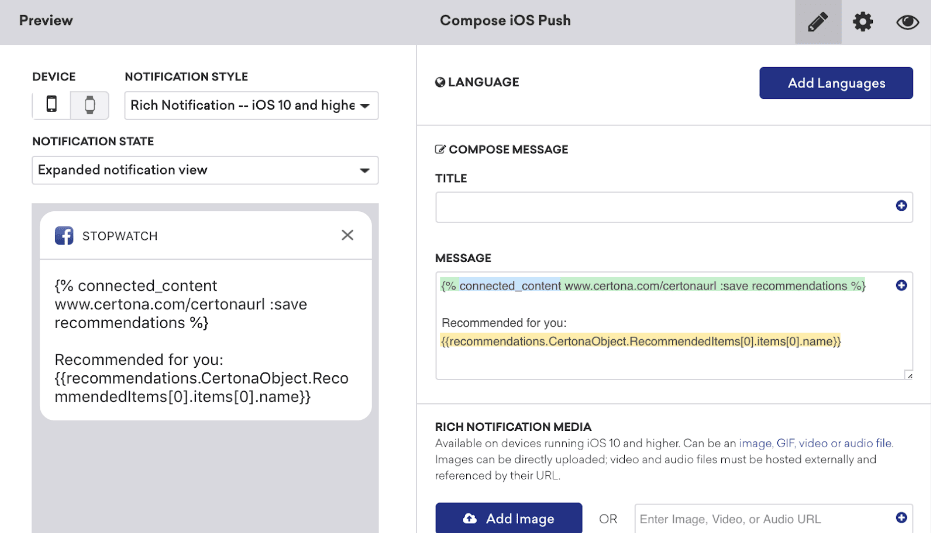Click the Add Languages button

coord(836,83)
